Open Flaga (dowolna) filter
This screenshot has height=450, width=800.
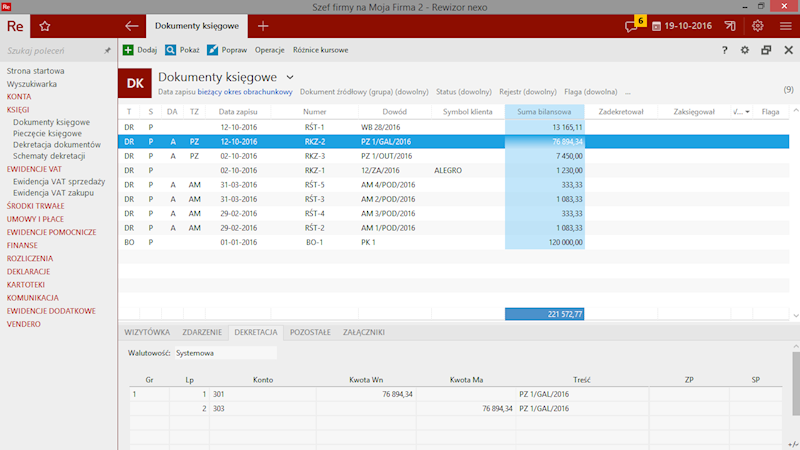click(591, 92)
